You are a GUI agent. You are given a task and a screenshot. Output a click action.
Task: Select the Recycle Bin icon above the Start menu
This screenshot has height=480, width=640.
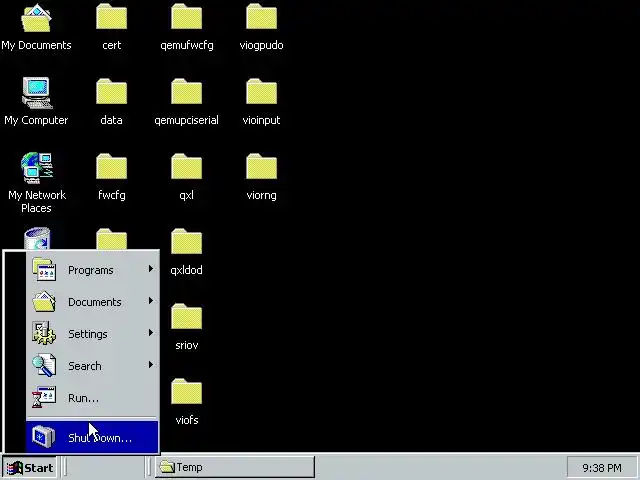(37, 238)
